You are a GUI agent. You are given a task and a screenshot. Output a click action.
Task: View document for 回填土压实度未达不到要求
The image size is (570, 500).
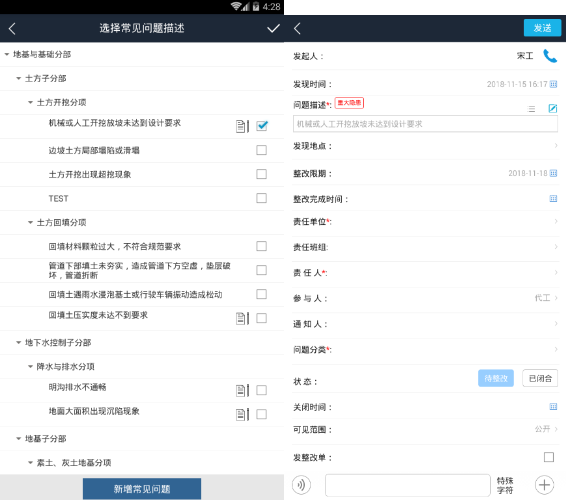[x=242, y=319]
